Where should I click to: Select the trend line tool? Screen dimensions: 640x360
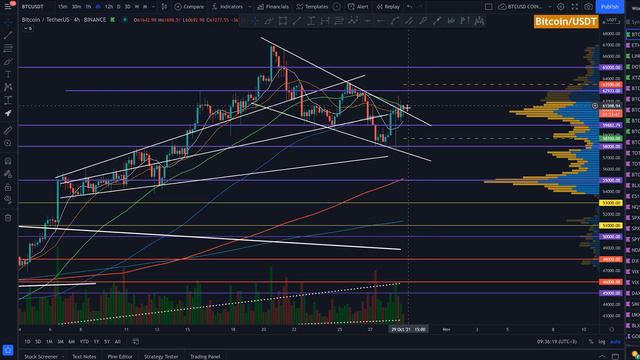point(8,36)
